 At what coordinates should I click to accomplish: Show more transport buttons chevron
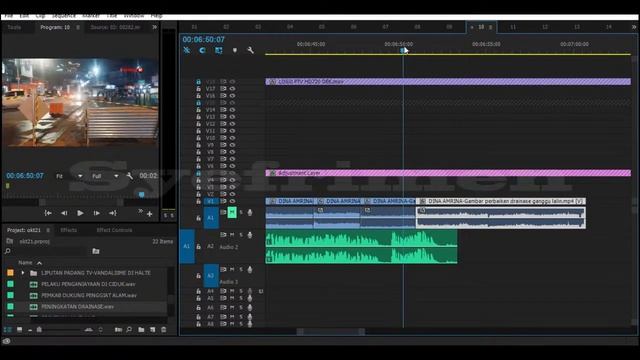(x=140, y=211)
